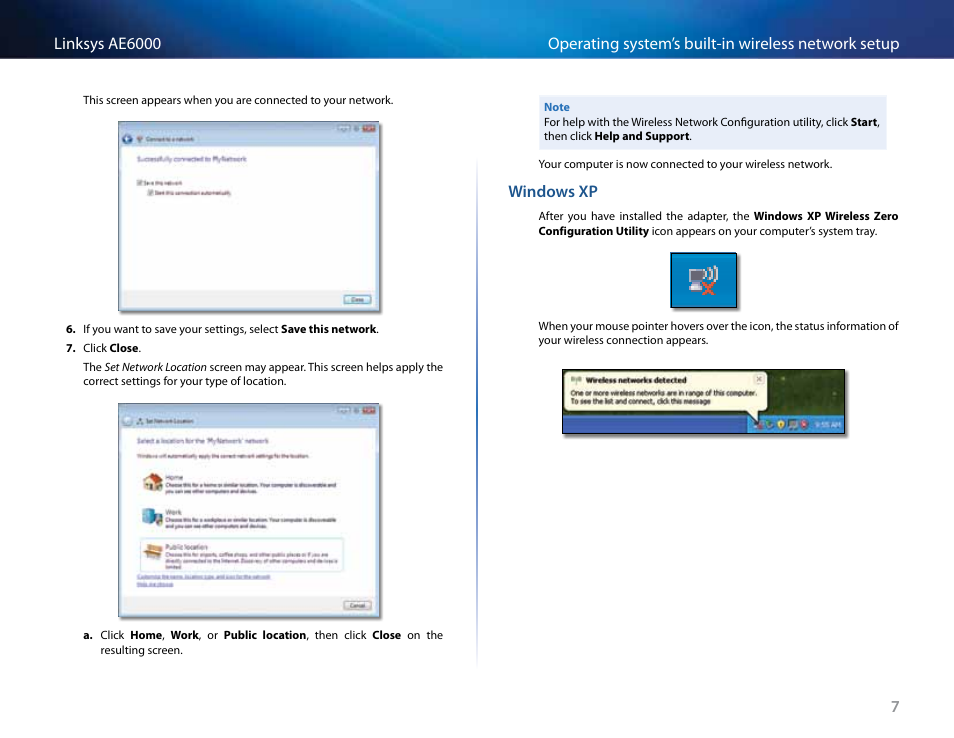Click the Work location building icon
This screenshot has height=738, width=954.
tap(152, 517)
